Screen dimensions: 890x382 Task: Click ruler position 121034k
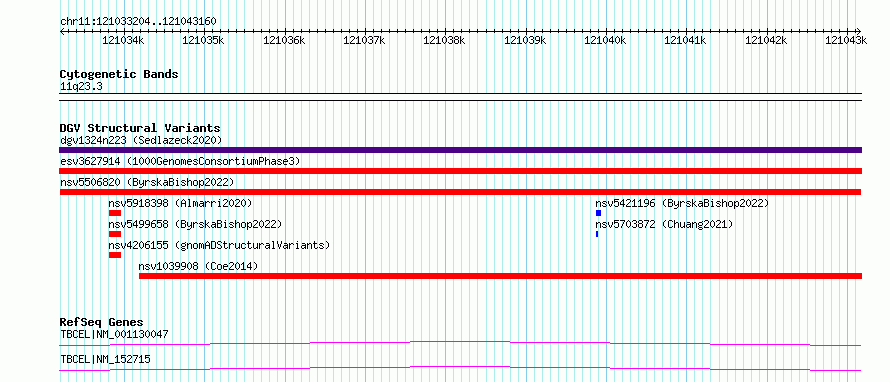(123, 40)
